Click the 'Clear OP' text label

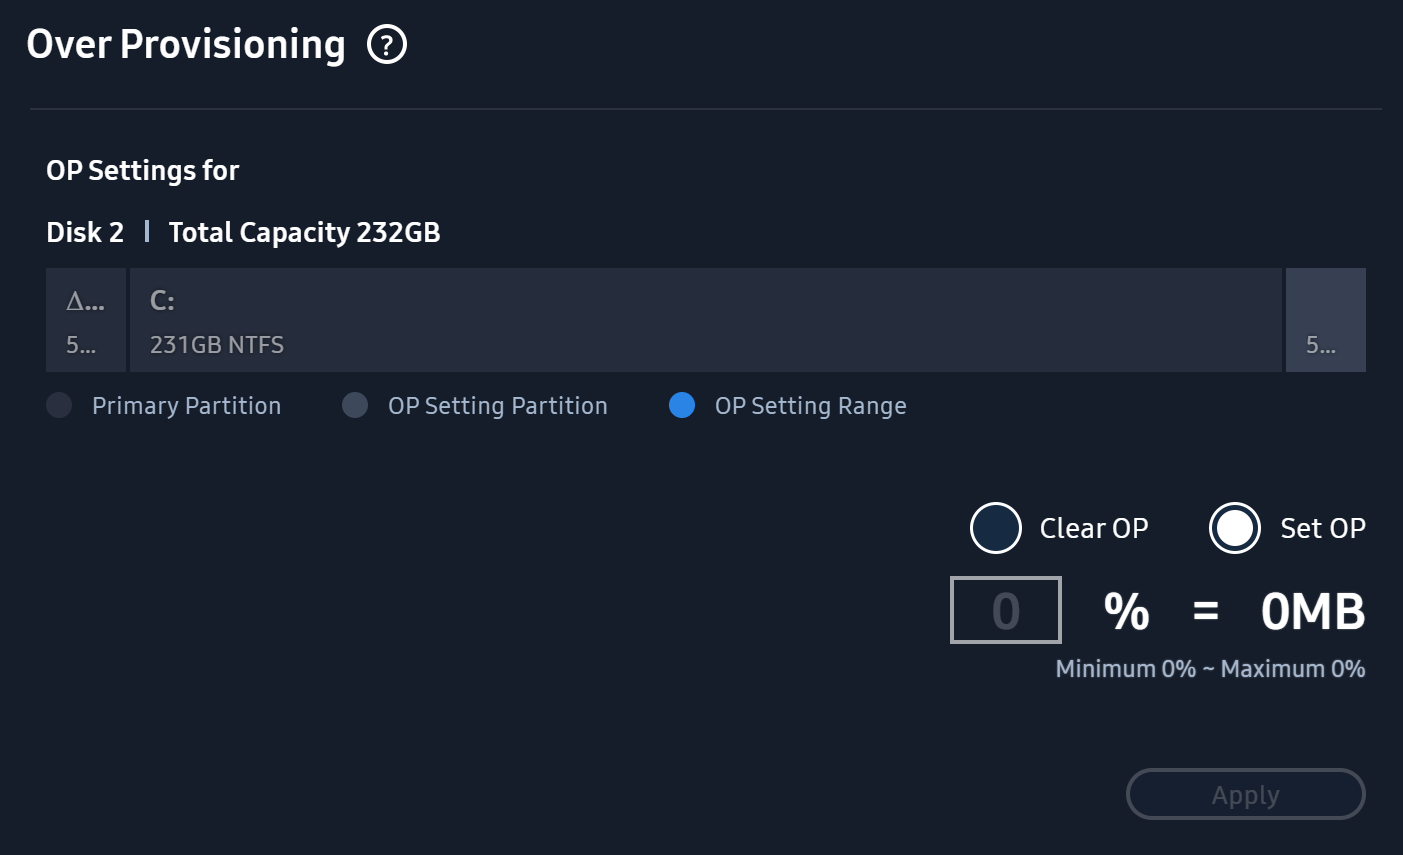[1094, 528]
